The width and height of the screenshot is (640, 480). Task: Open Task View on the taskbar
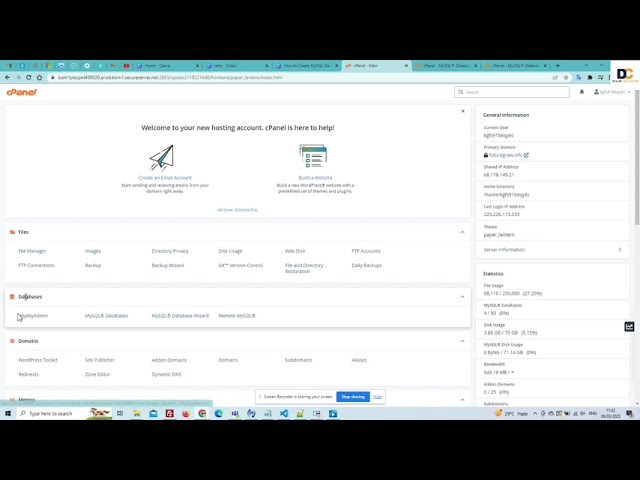click(120, 413)
